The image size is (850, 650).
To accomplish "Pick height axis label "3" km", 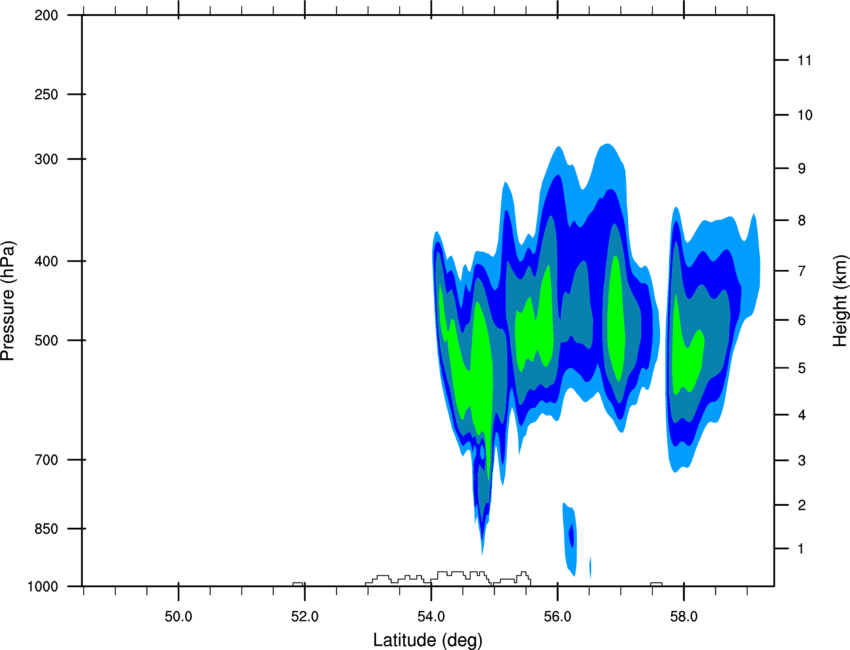I will [802, 461].
